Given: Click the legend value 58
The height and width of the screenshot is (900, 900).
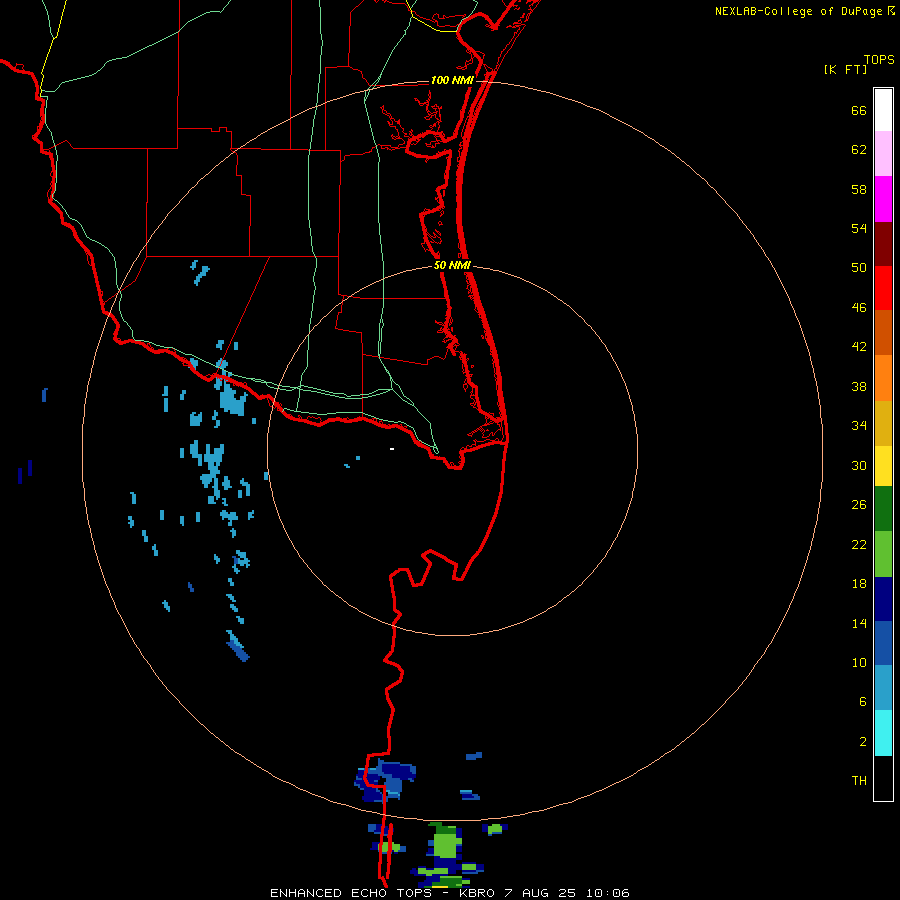Looking at the screenshot, I should pyautogui.click(x=859, y=189).
